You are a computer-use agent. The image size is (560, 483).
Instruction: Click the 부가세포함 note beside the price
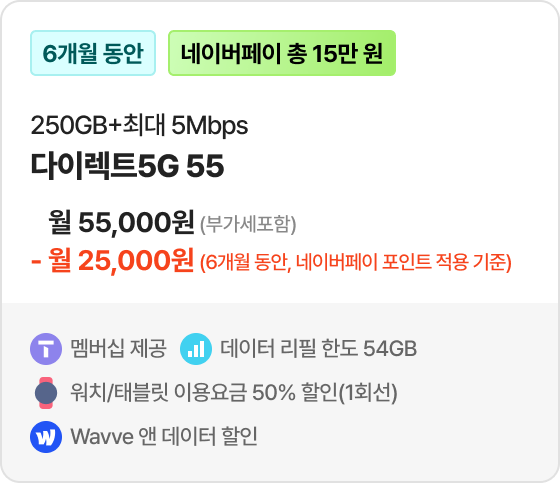click(248, 225)
